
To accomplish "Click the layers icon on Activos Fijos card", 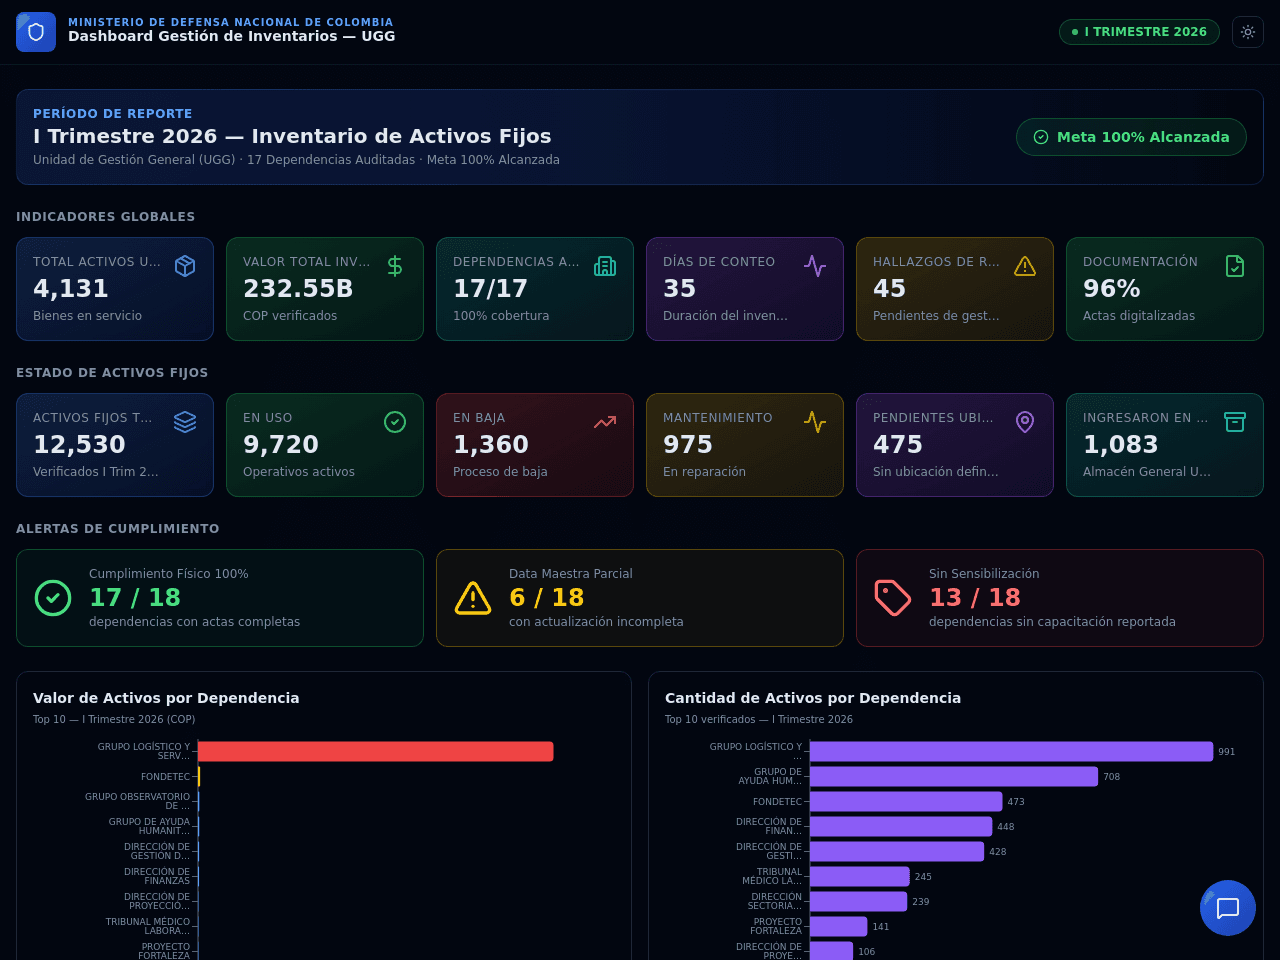I will point(185,422).
